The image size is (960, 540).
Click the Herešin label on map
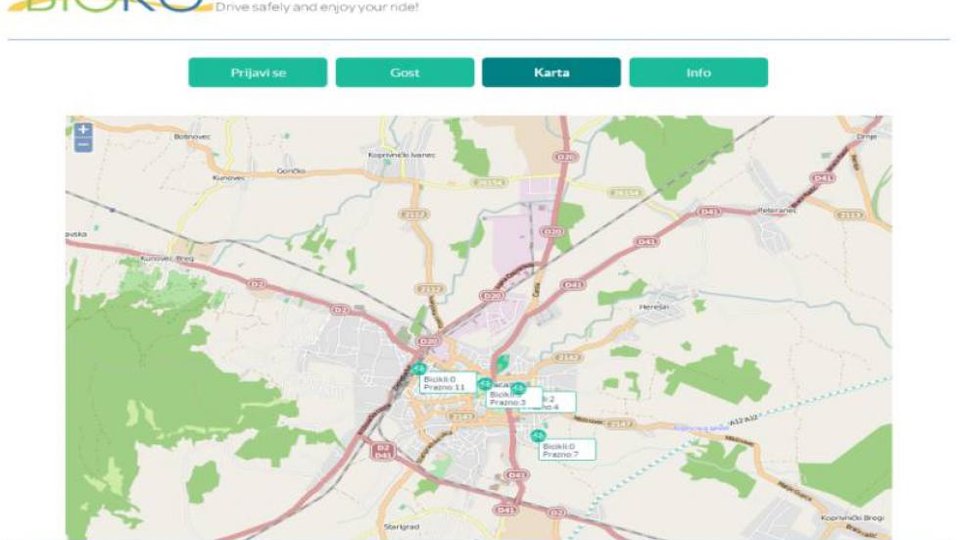pos(654,307)
